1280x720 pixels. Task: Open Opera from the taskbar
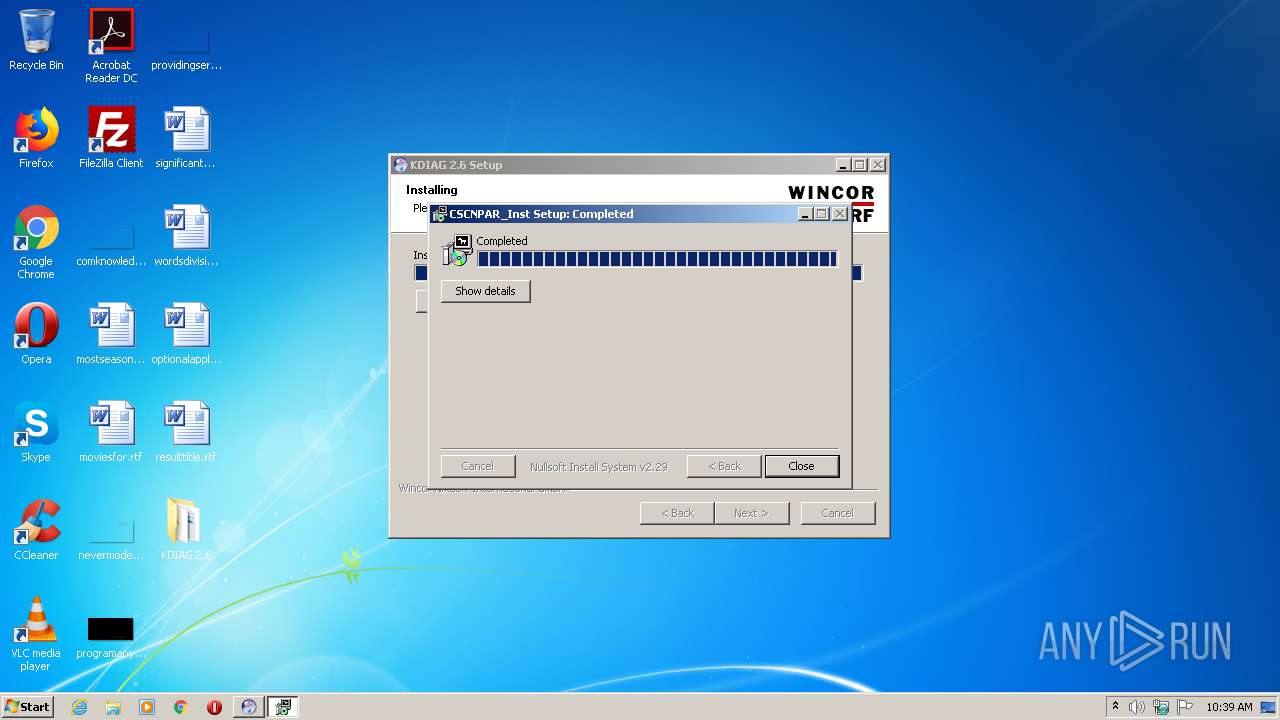214,707
